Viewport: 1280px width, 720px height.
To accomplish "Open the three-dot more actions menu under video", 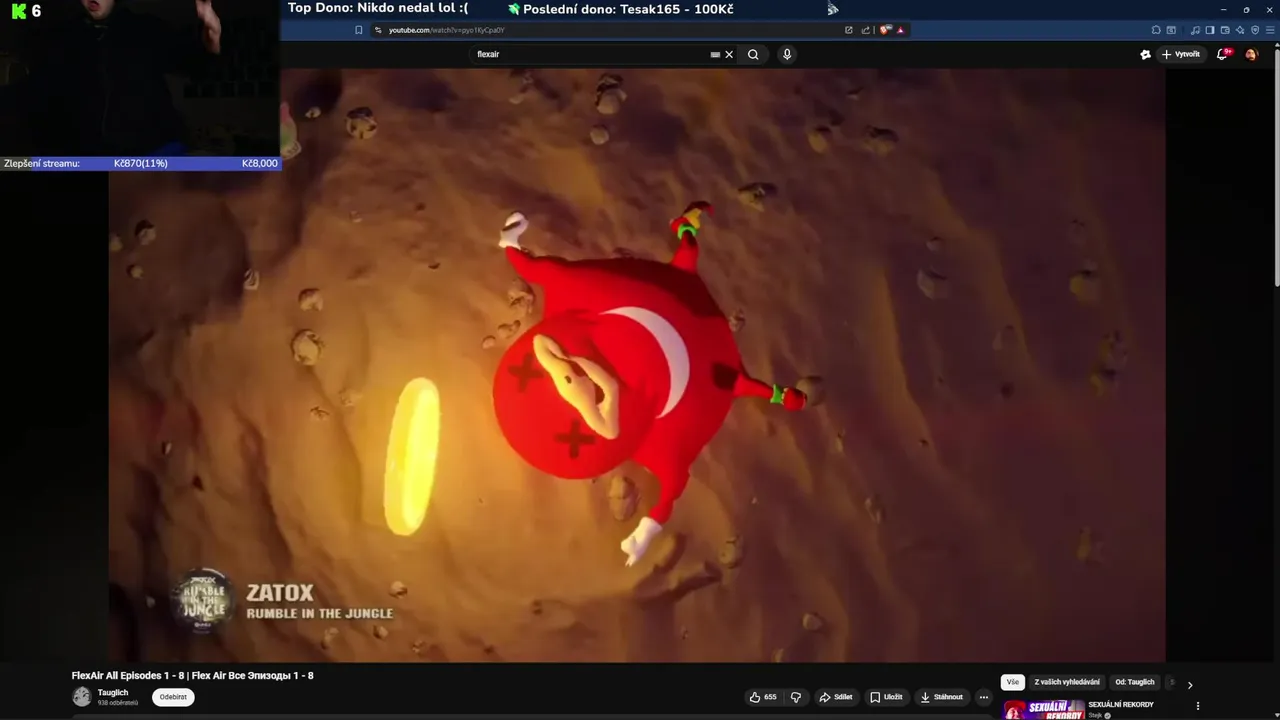I will (x=984, y=697).
